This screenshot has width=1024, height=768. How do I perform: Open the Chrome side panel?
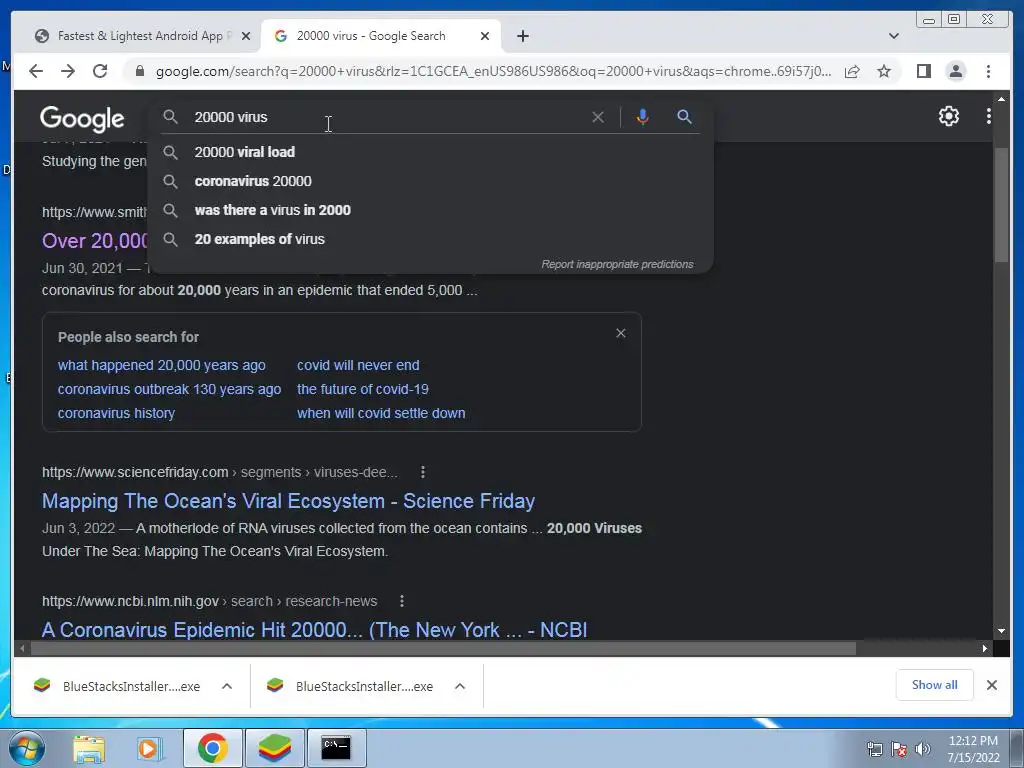point(923,71)
